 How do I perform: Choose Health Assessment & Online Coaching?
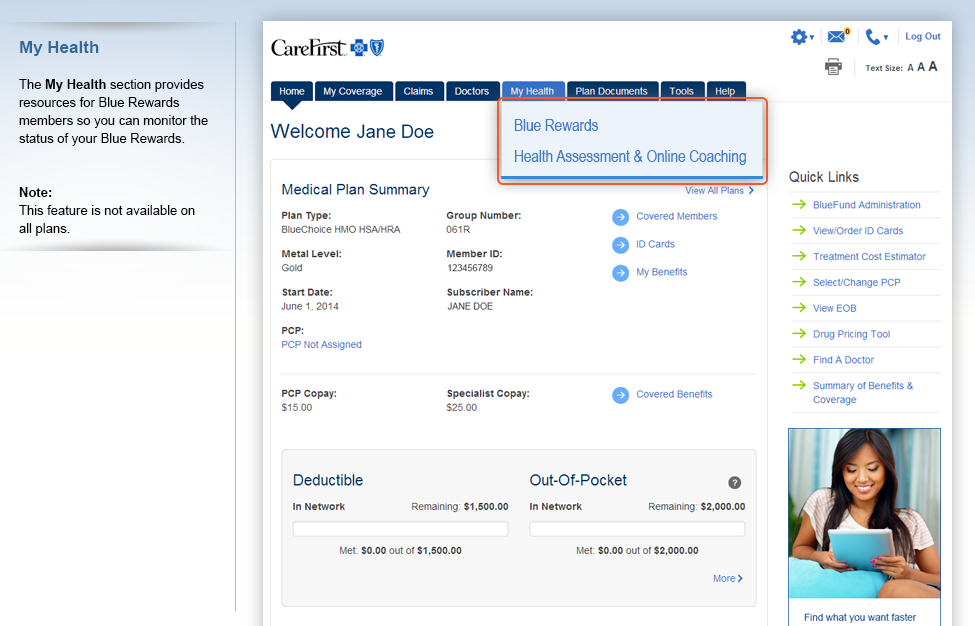[x=630, y=157]
